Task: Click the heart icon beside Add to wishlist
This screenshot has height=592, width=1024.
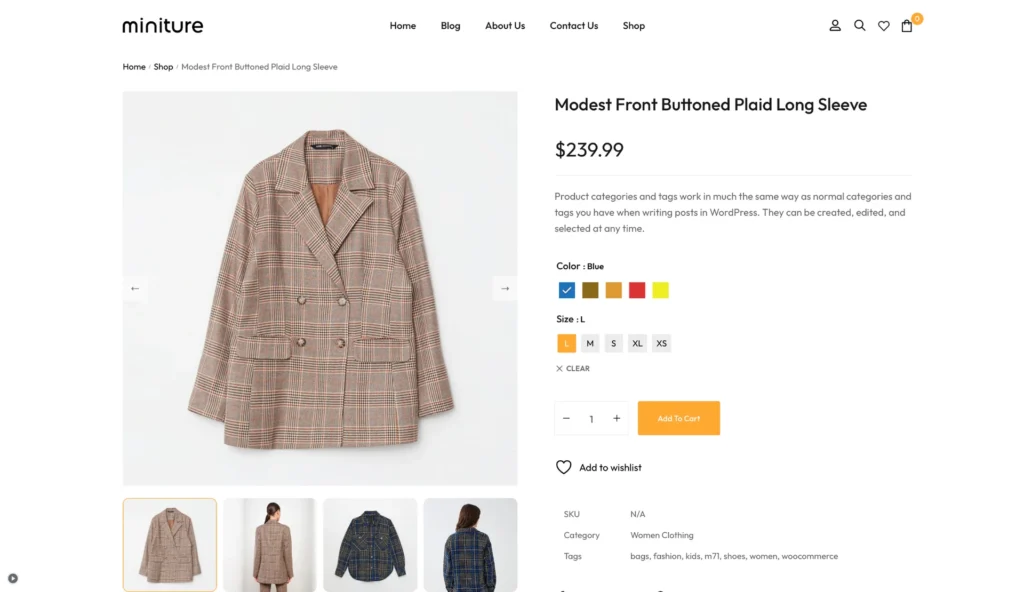Action: point(563,467)
